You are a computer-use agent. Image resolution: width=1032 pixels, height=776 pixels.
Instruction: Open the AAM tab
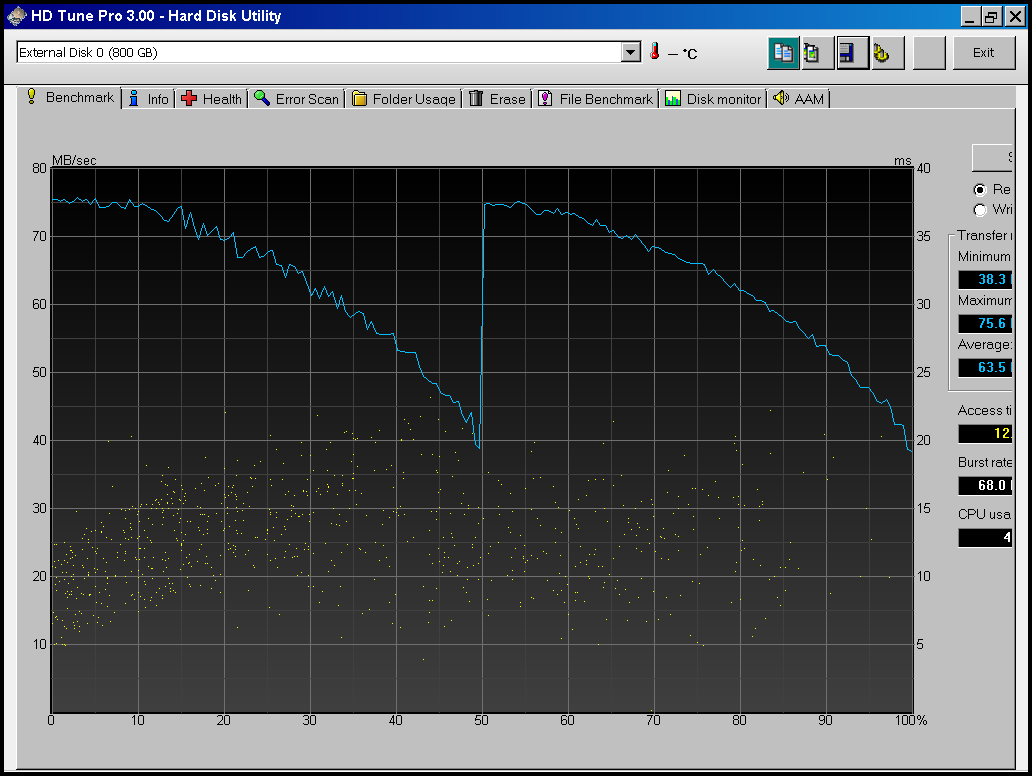point(798,99)
